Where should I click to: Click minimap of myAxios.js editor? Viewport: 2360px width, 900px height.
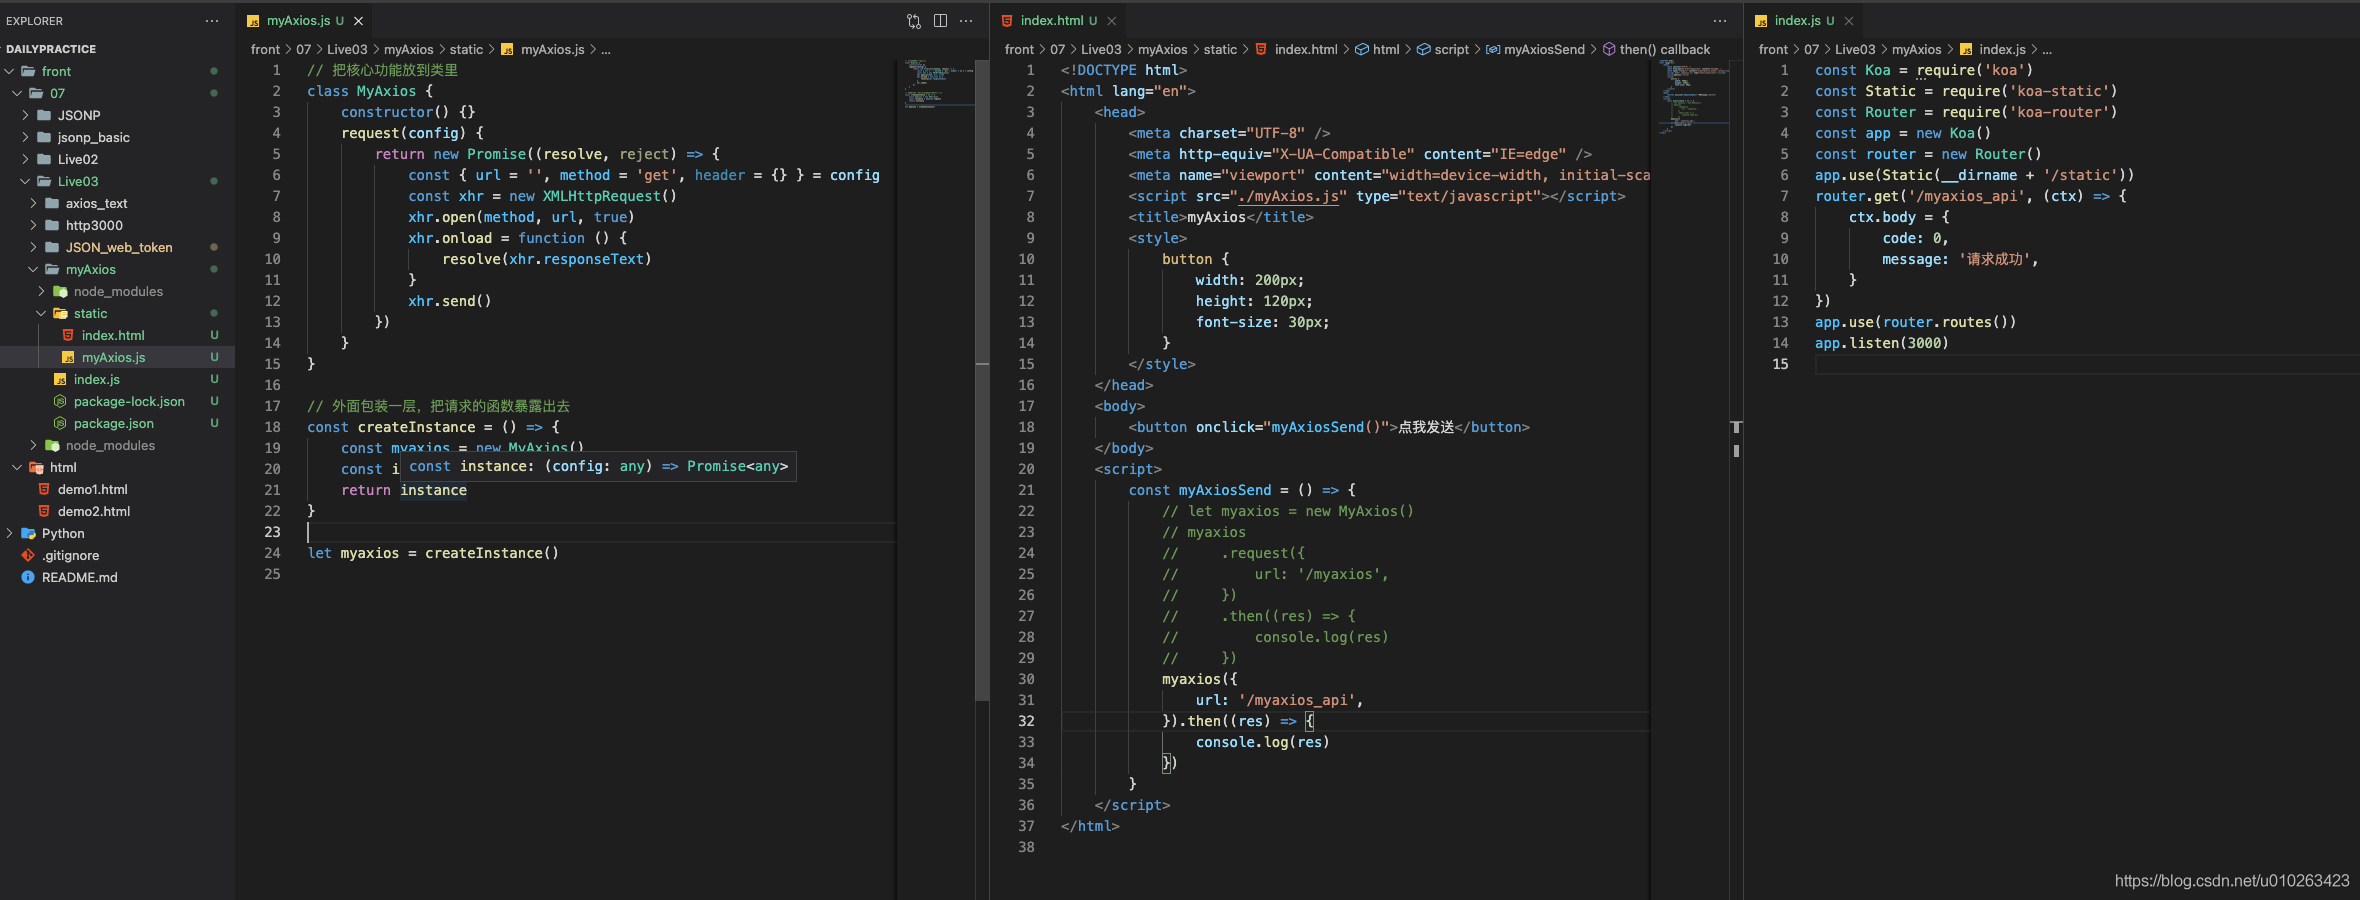coord(937,83)
